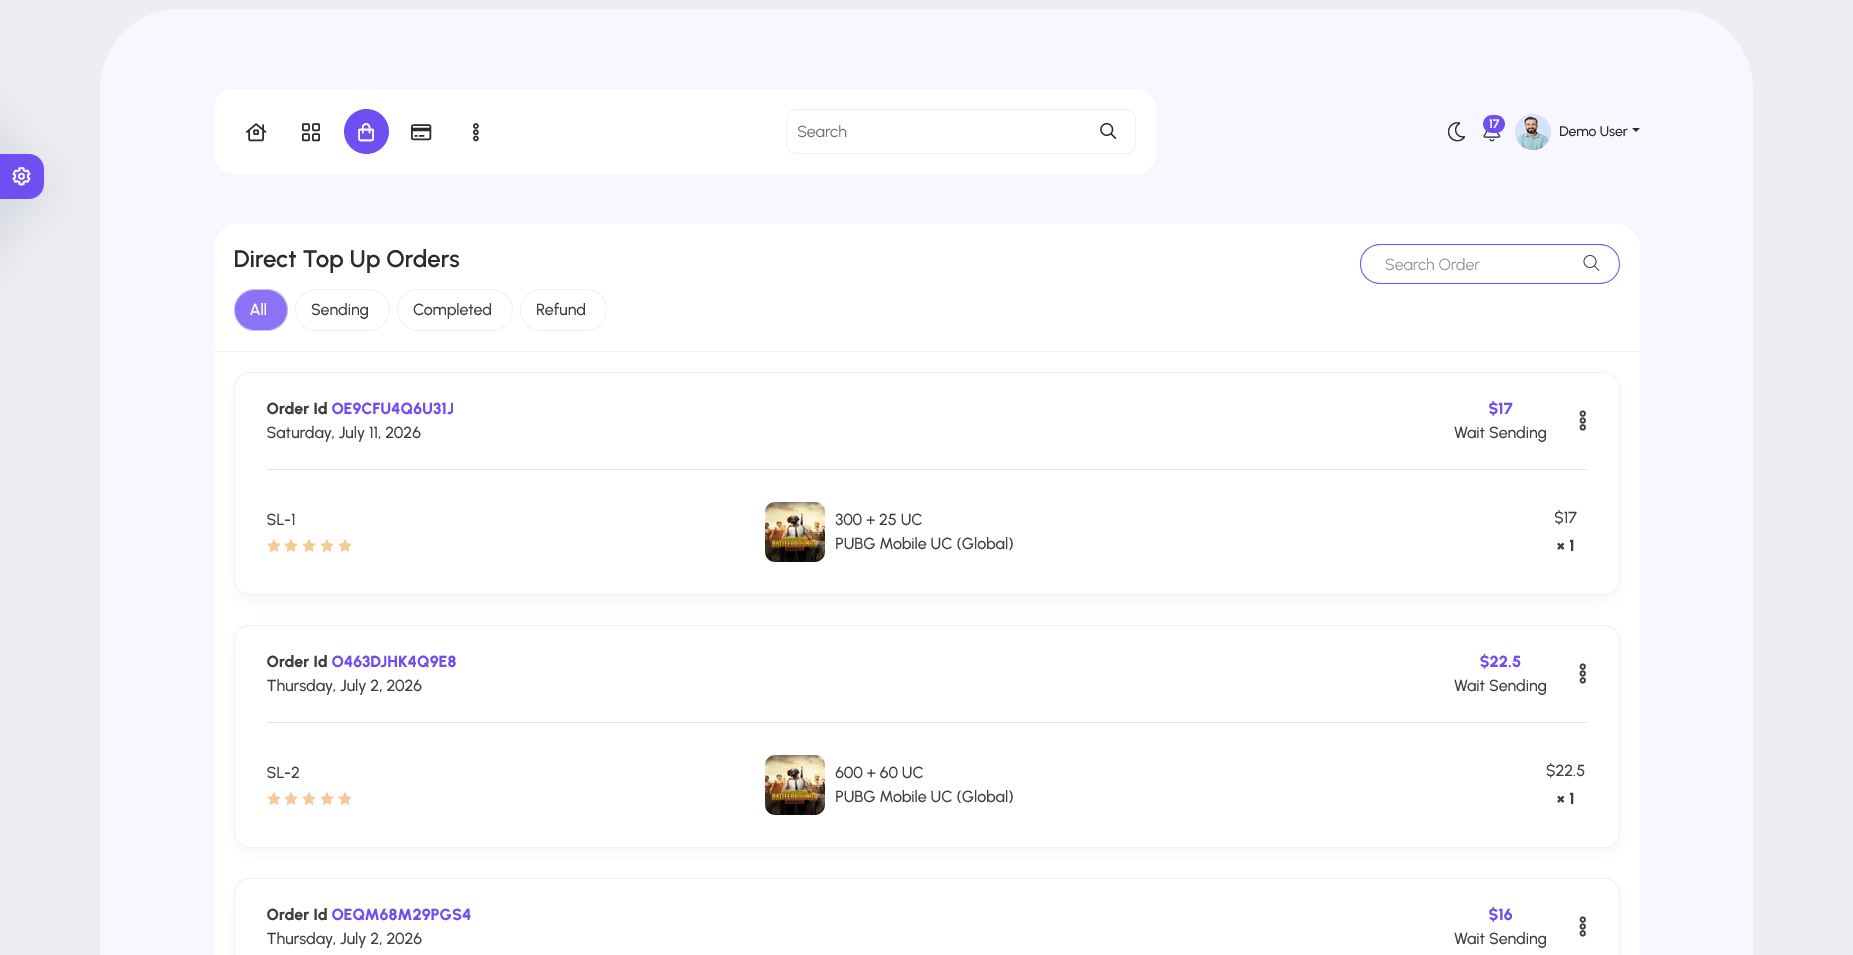Click the Saturday, July 11, 2026 date
This screenshot has width=1853, height=955.
coord(344,433)
